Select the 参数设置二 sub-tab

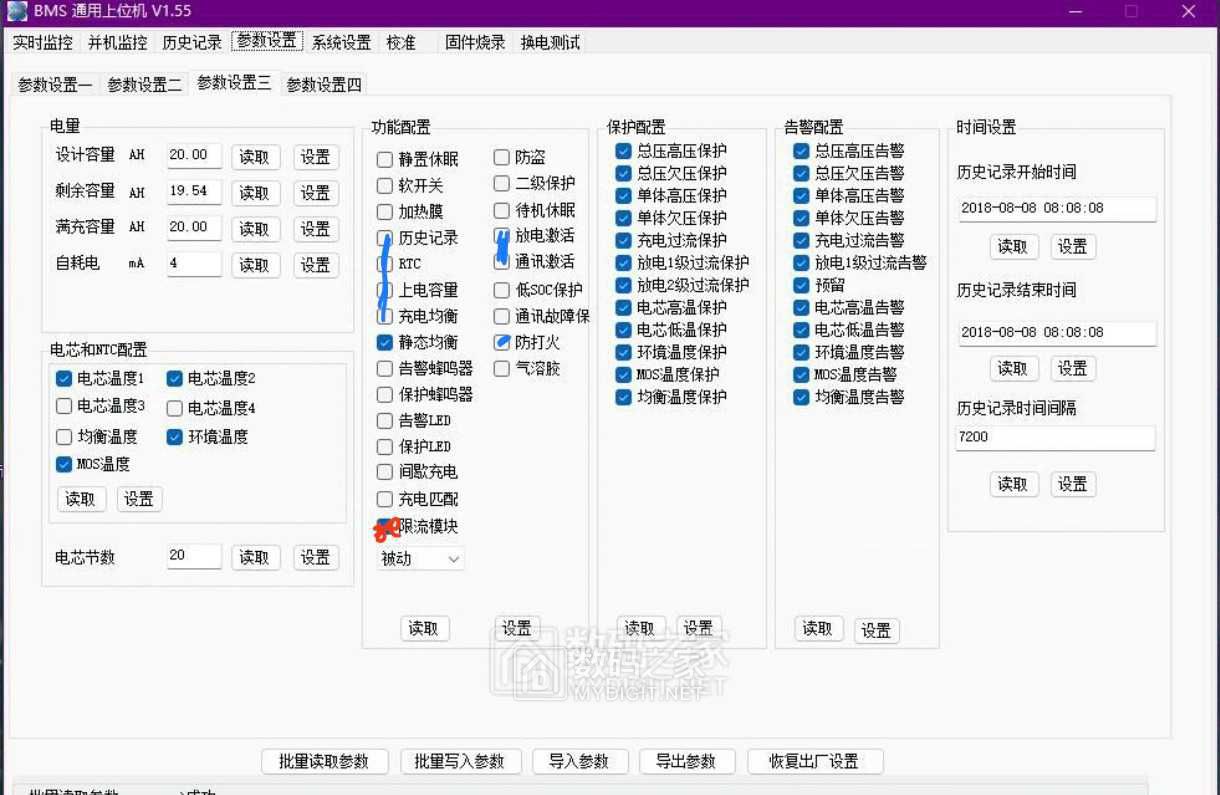pos(145,85)
